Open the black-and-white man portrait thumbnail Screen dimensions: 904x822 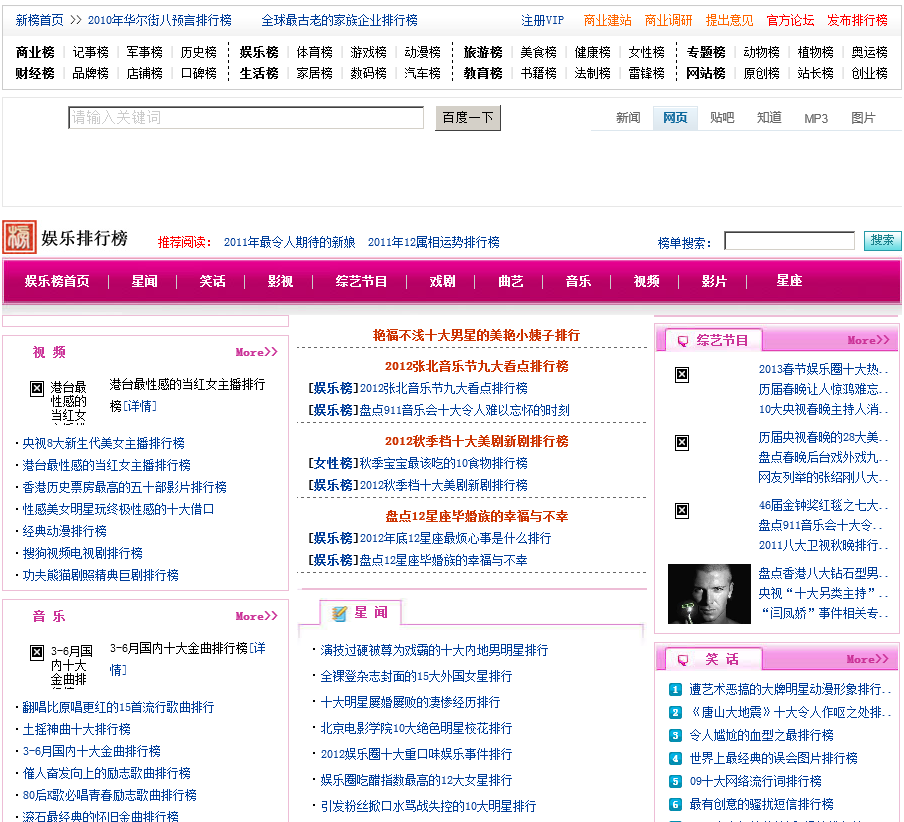coord(709,594)
